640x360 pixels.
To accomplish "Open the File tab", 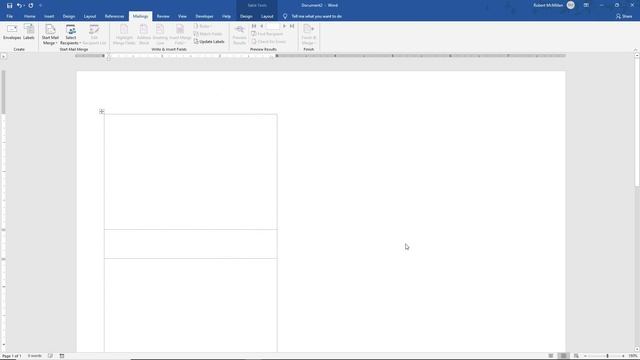I will click(x=9, y=16).
